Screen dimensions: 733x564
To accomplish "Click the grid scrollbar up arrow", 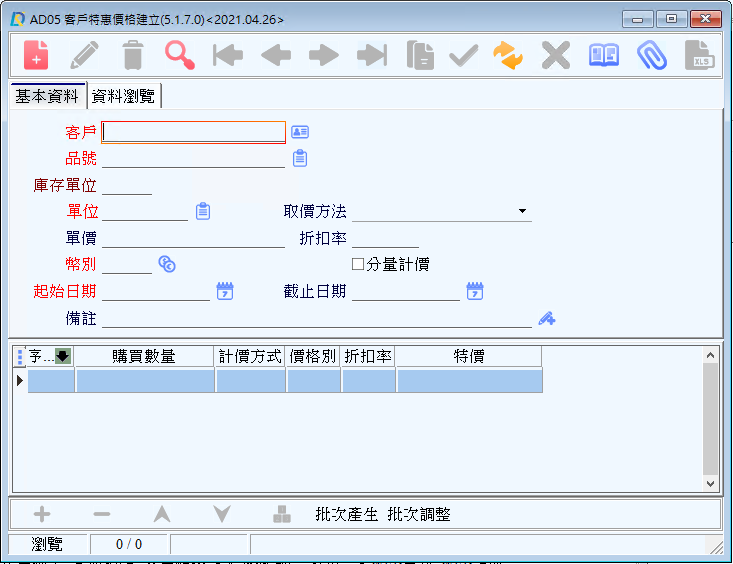I will point(710,355).
